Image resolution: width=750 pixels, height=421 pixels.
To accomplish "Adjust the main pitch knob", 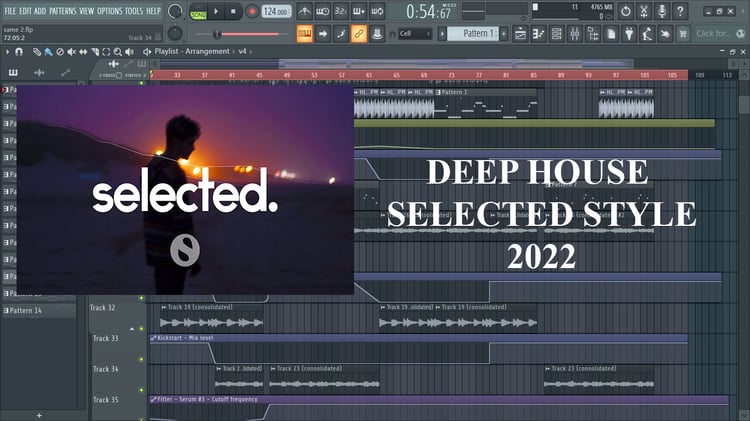I will pos(175,33).
